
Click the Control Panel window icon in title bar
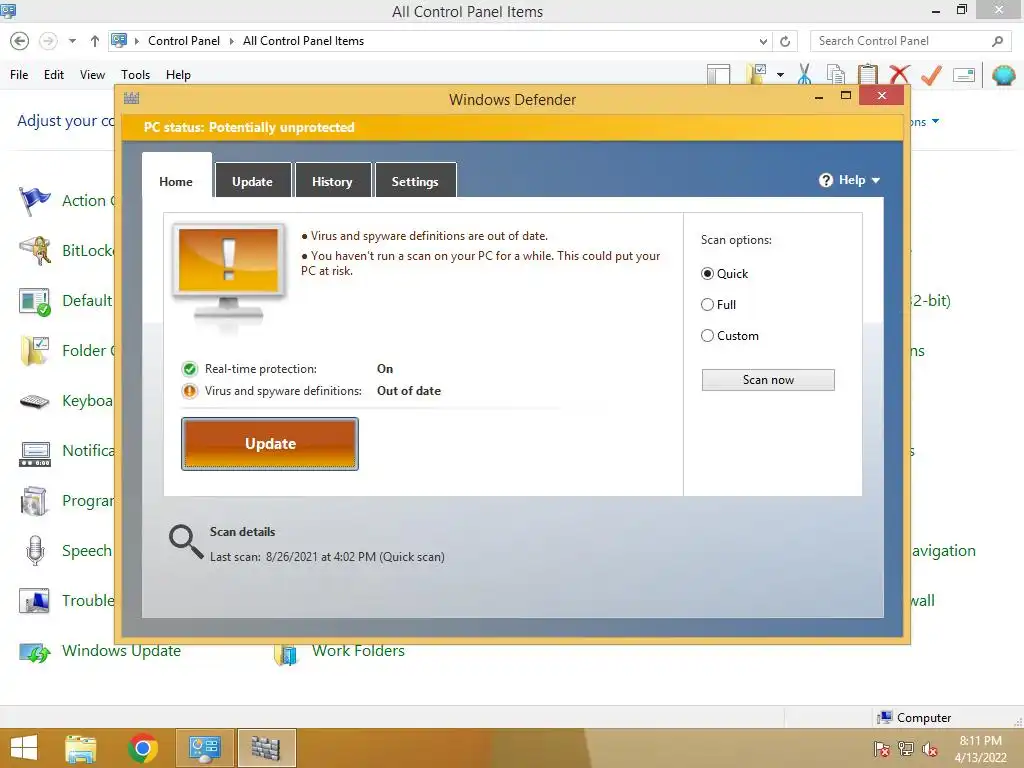(8, 10)
